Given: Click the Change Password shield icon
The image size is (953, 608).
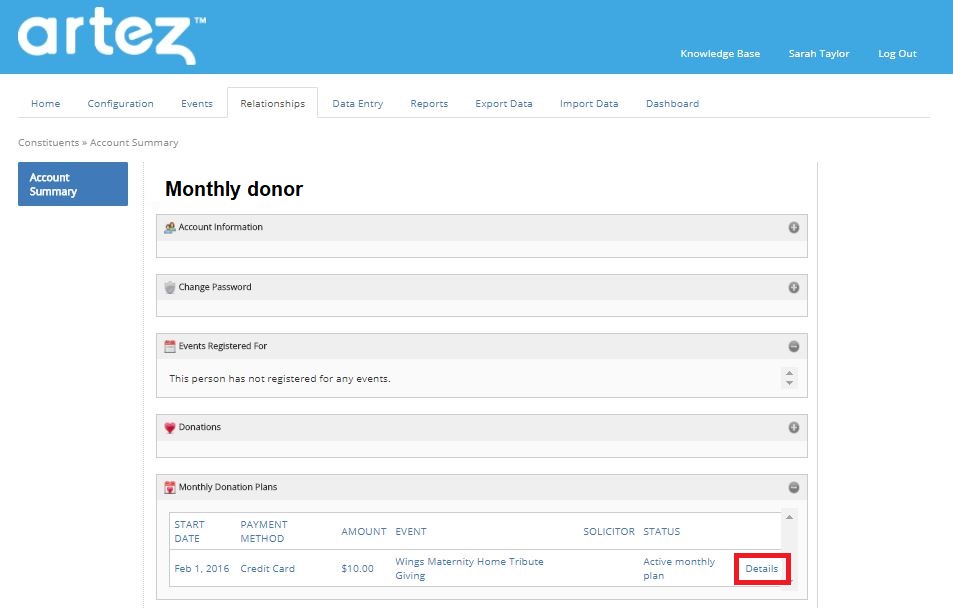Looking at the screenshot, I should [x=170, y=288].
